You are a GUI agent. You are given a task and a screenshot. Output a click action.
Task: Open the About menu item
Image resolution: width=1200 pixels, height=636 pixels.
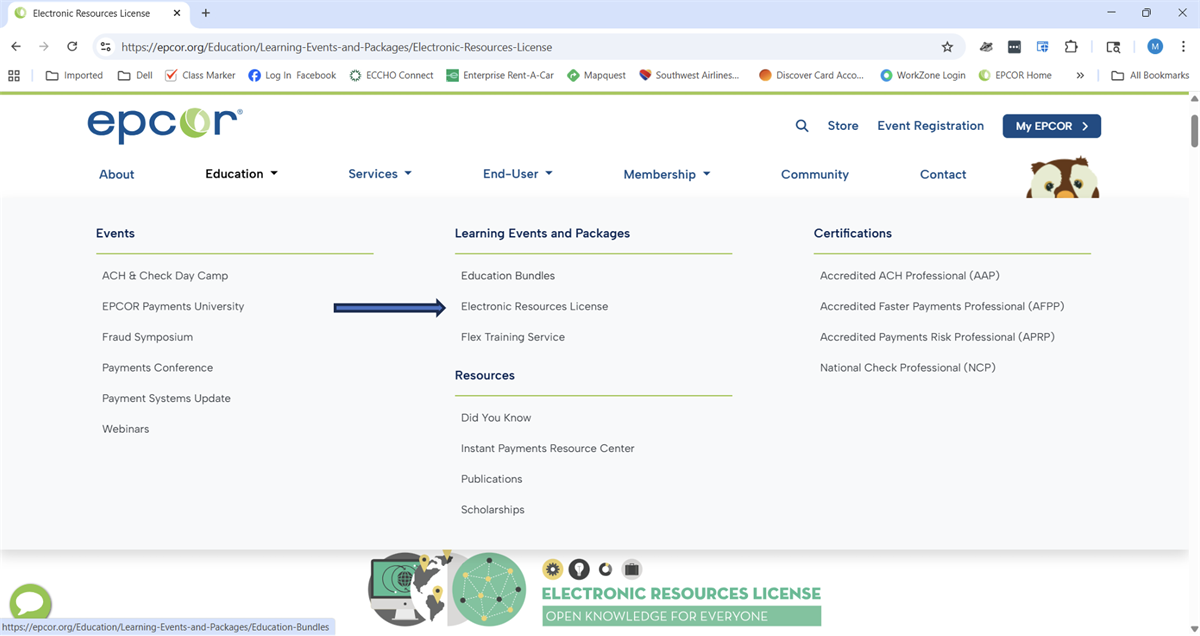116,174
